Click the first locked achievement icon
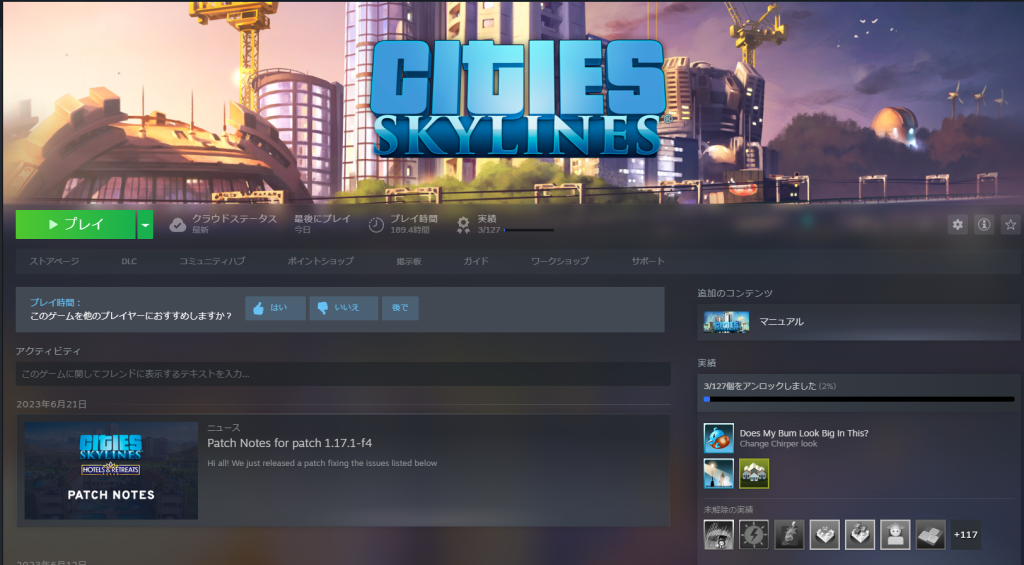 718,534
